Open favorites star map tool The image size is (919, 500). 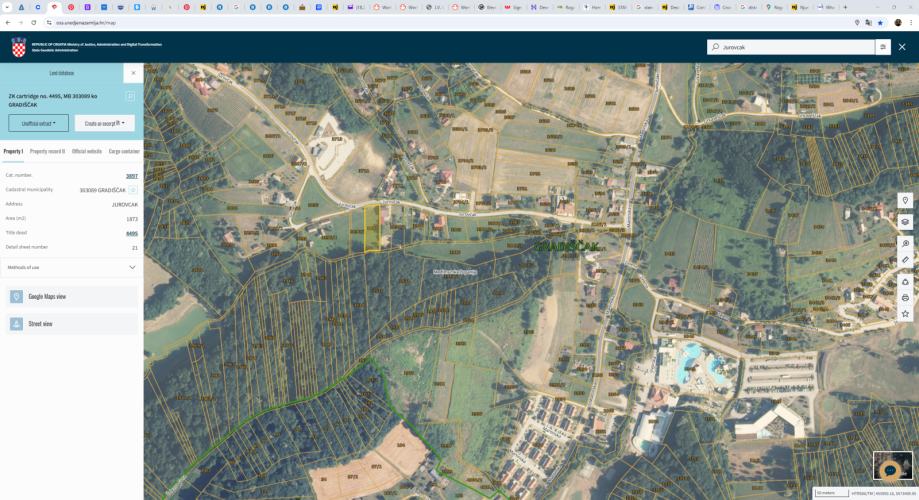(x=905, y=314)
